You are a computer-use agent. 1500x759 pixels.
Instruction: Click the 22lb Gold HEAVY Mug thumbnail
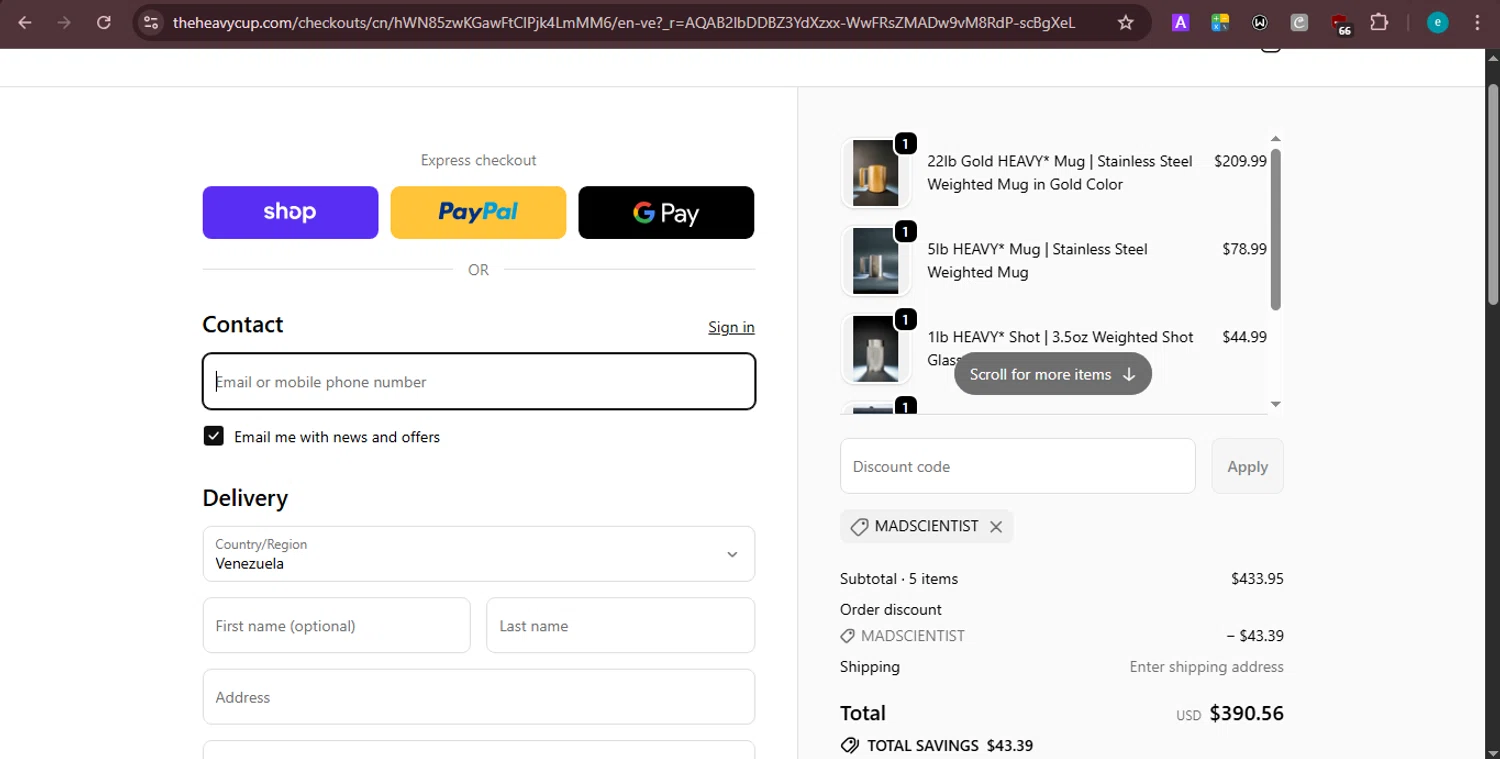876,173
